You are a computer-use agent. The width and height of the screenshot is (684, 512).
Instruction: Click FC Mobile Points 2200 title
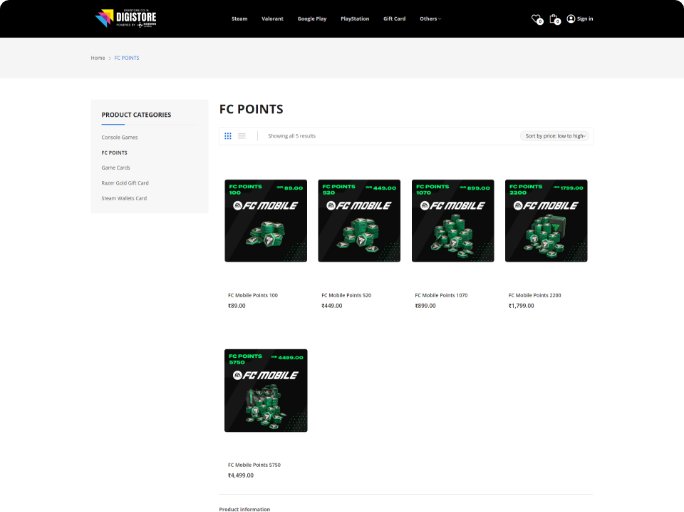point(535,295)
